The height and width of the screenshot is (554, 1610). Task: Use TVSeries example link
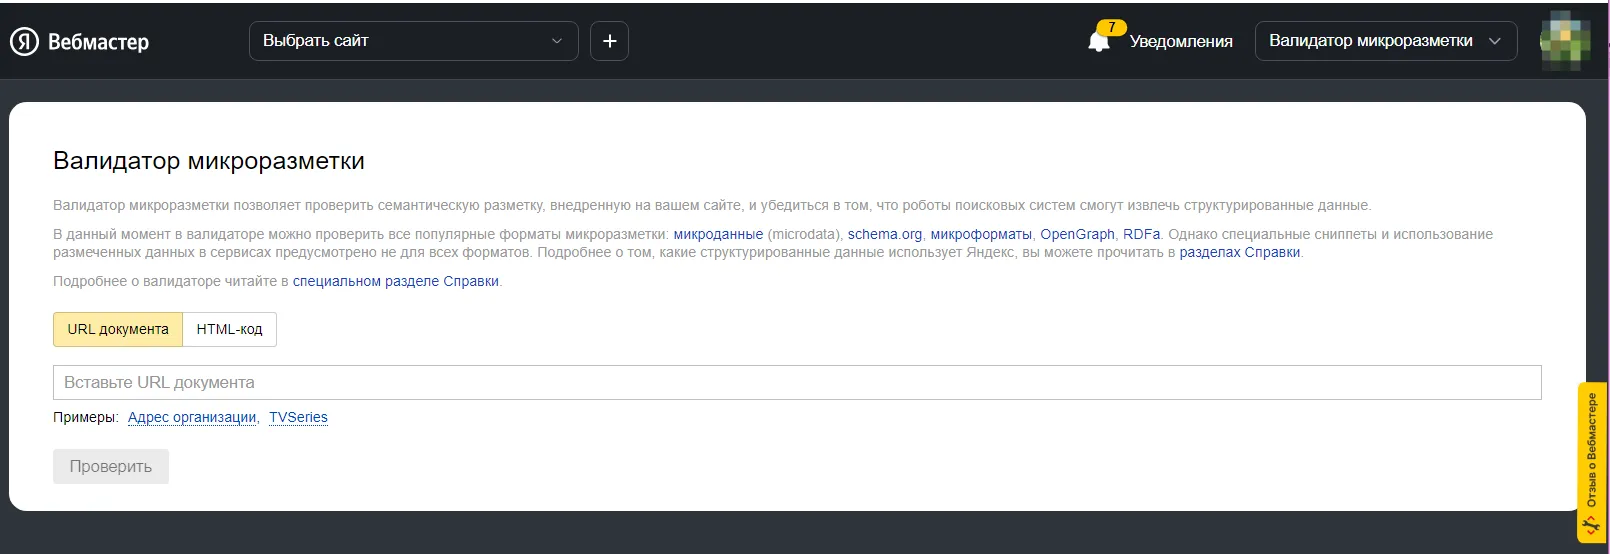[298, 417]
